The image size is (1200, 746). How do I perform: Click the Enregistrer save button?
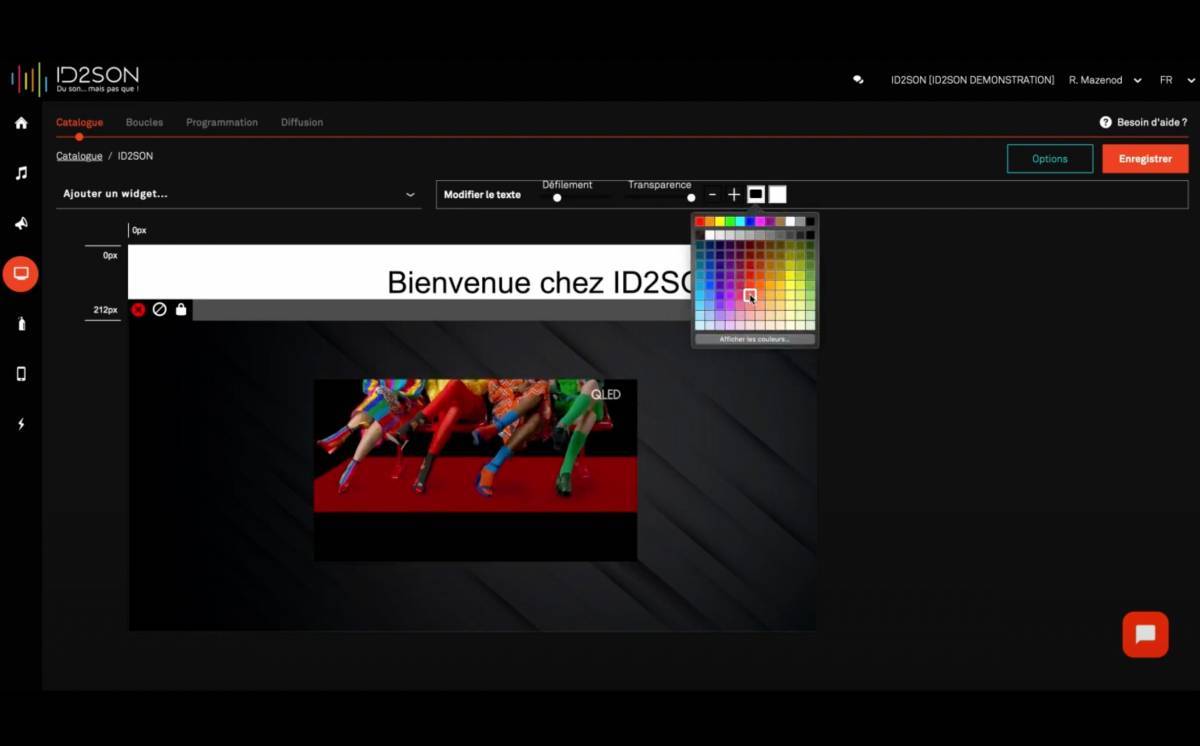1145,159
